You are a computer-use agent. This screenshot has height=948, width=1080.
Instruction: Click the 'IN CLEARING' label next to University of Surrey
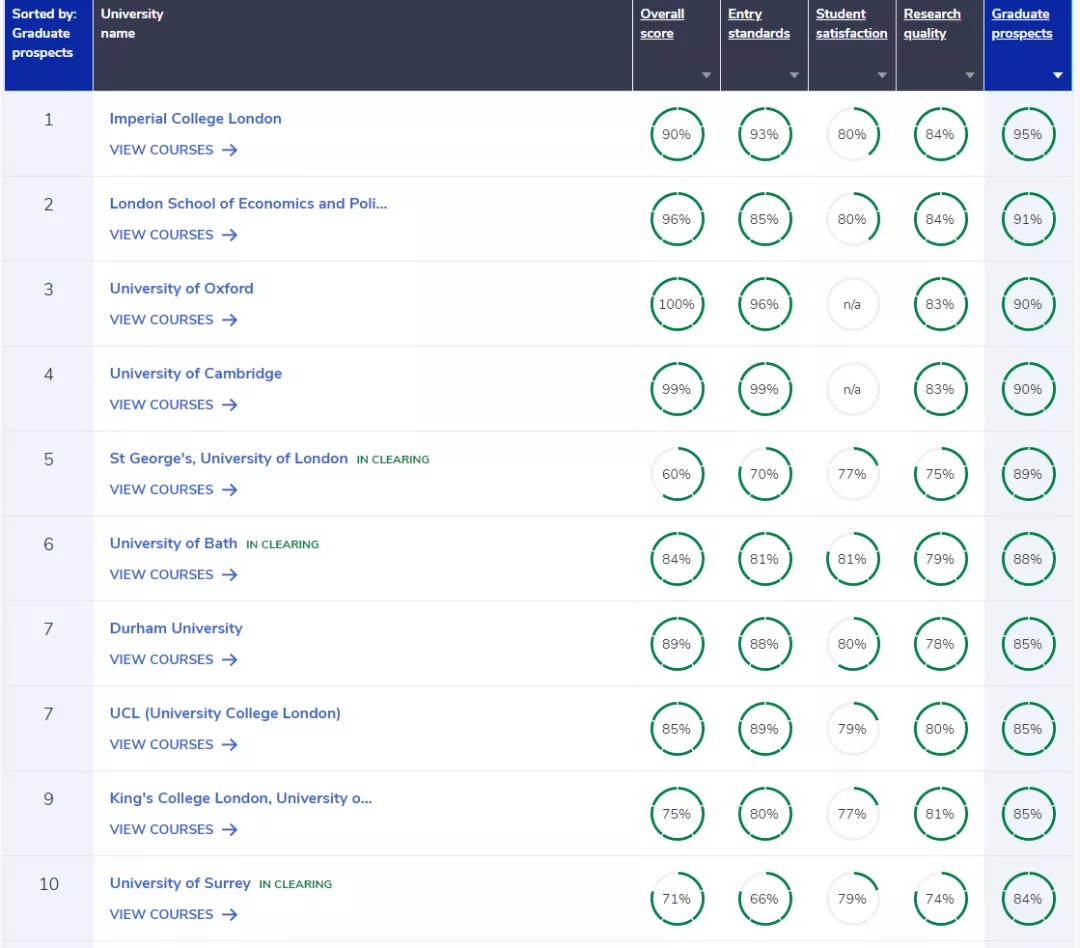coord(295,884)
